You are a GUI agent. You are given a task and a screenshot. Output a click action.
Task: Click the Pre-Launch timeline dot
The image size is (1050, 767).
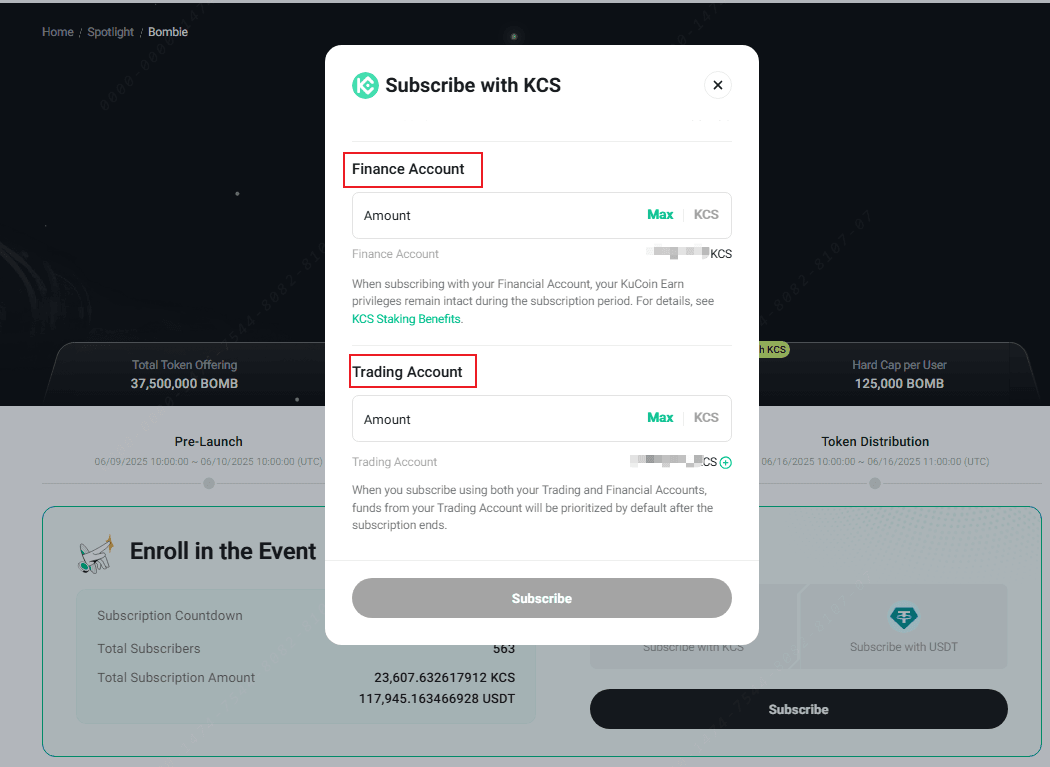tap(209, 483)
